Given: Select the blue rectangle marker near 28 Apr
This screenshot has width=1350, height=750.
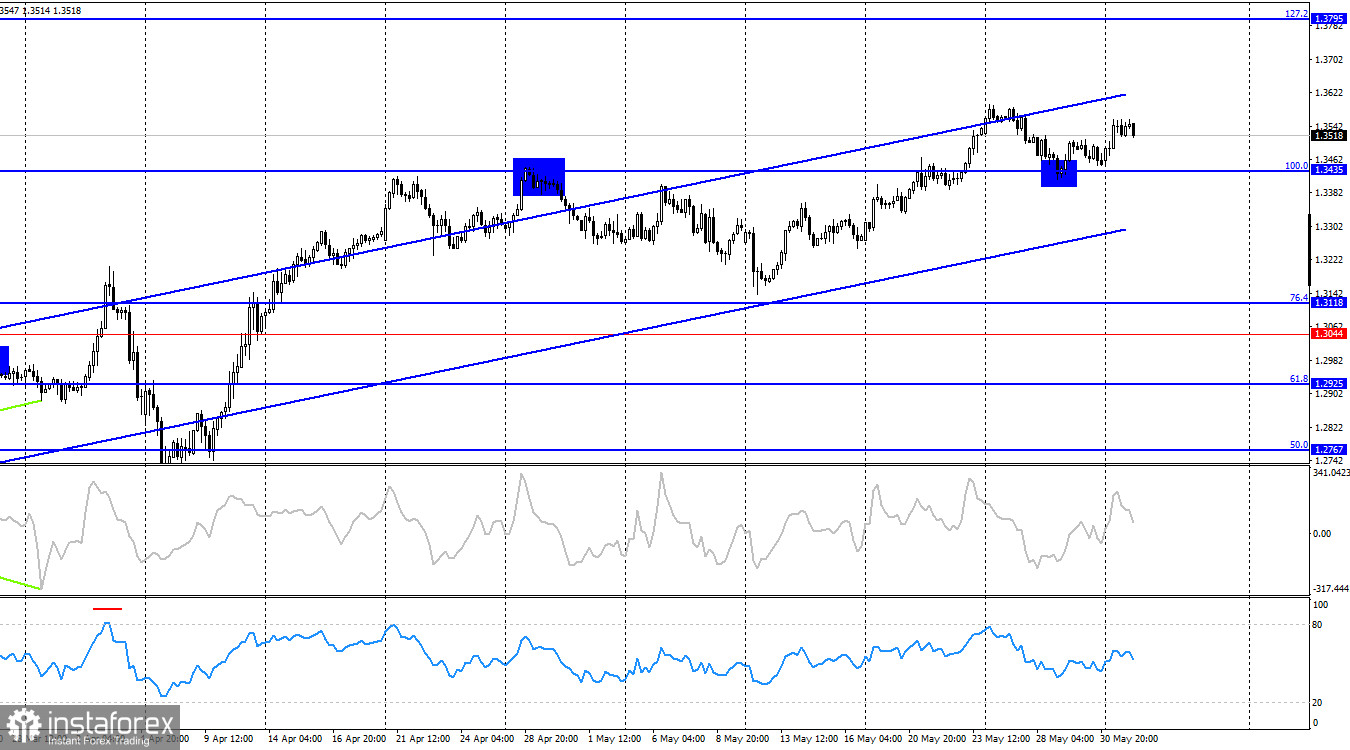Looking at the screenshot, I should point(539,177).
